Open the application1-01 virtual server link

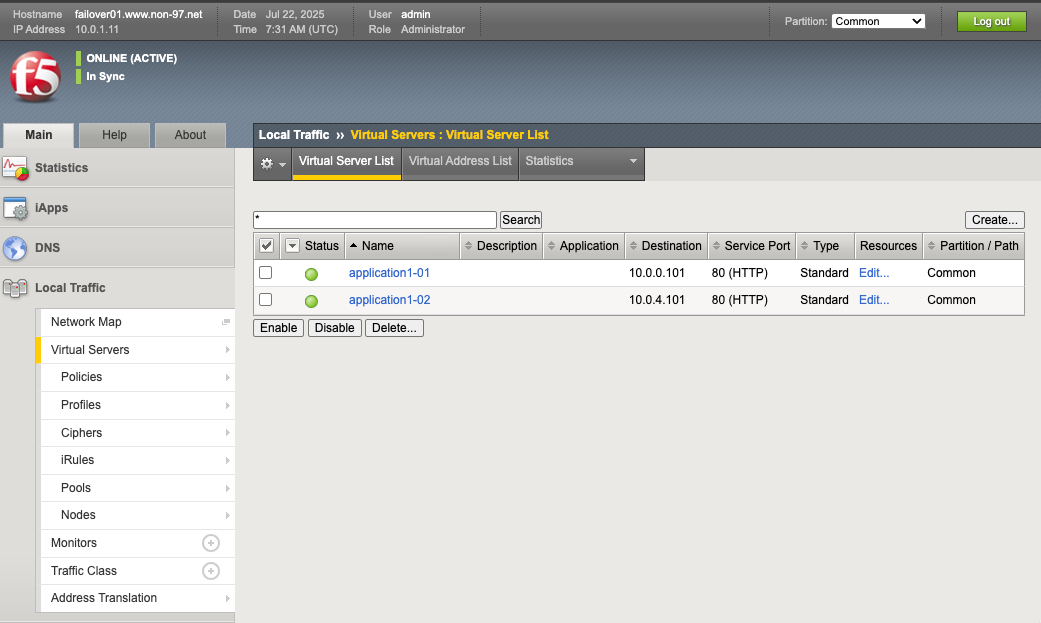pos(389,273)
